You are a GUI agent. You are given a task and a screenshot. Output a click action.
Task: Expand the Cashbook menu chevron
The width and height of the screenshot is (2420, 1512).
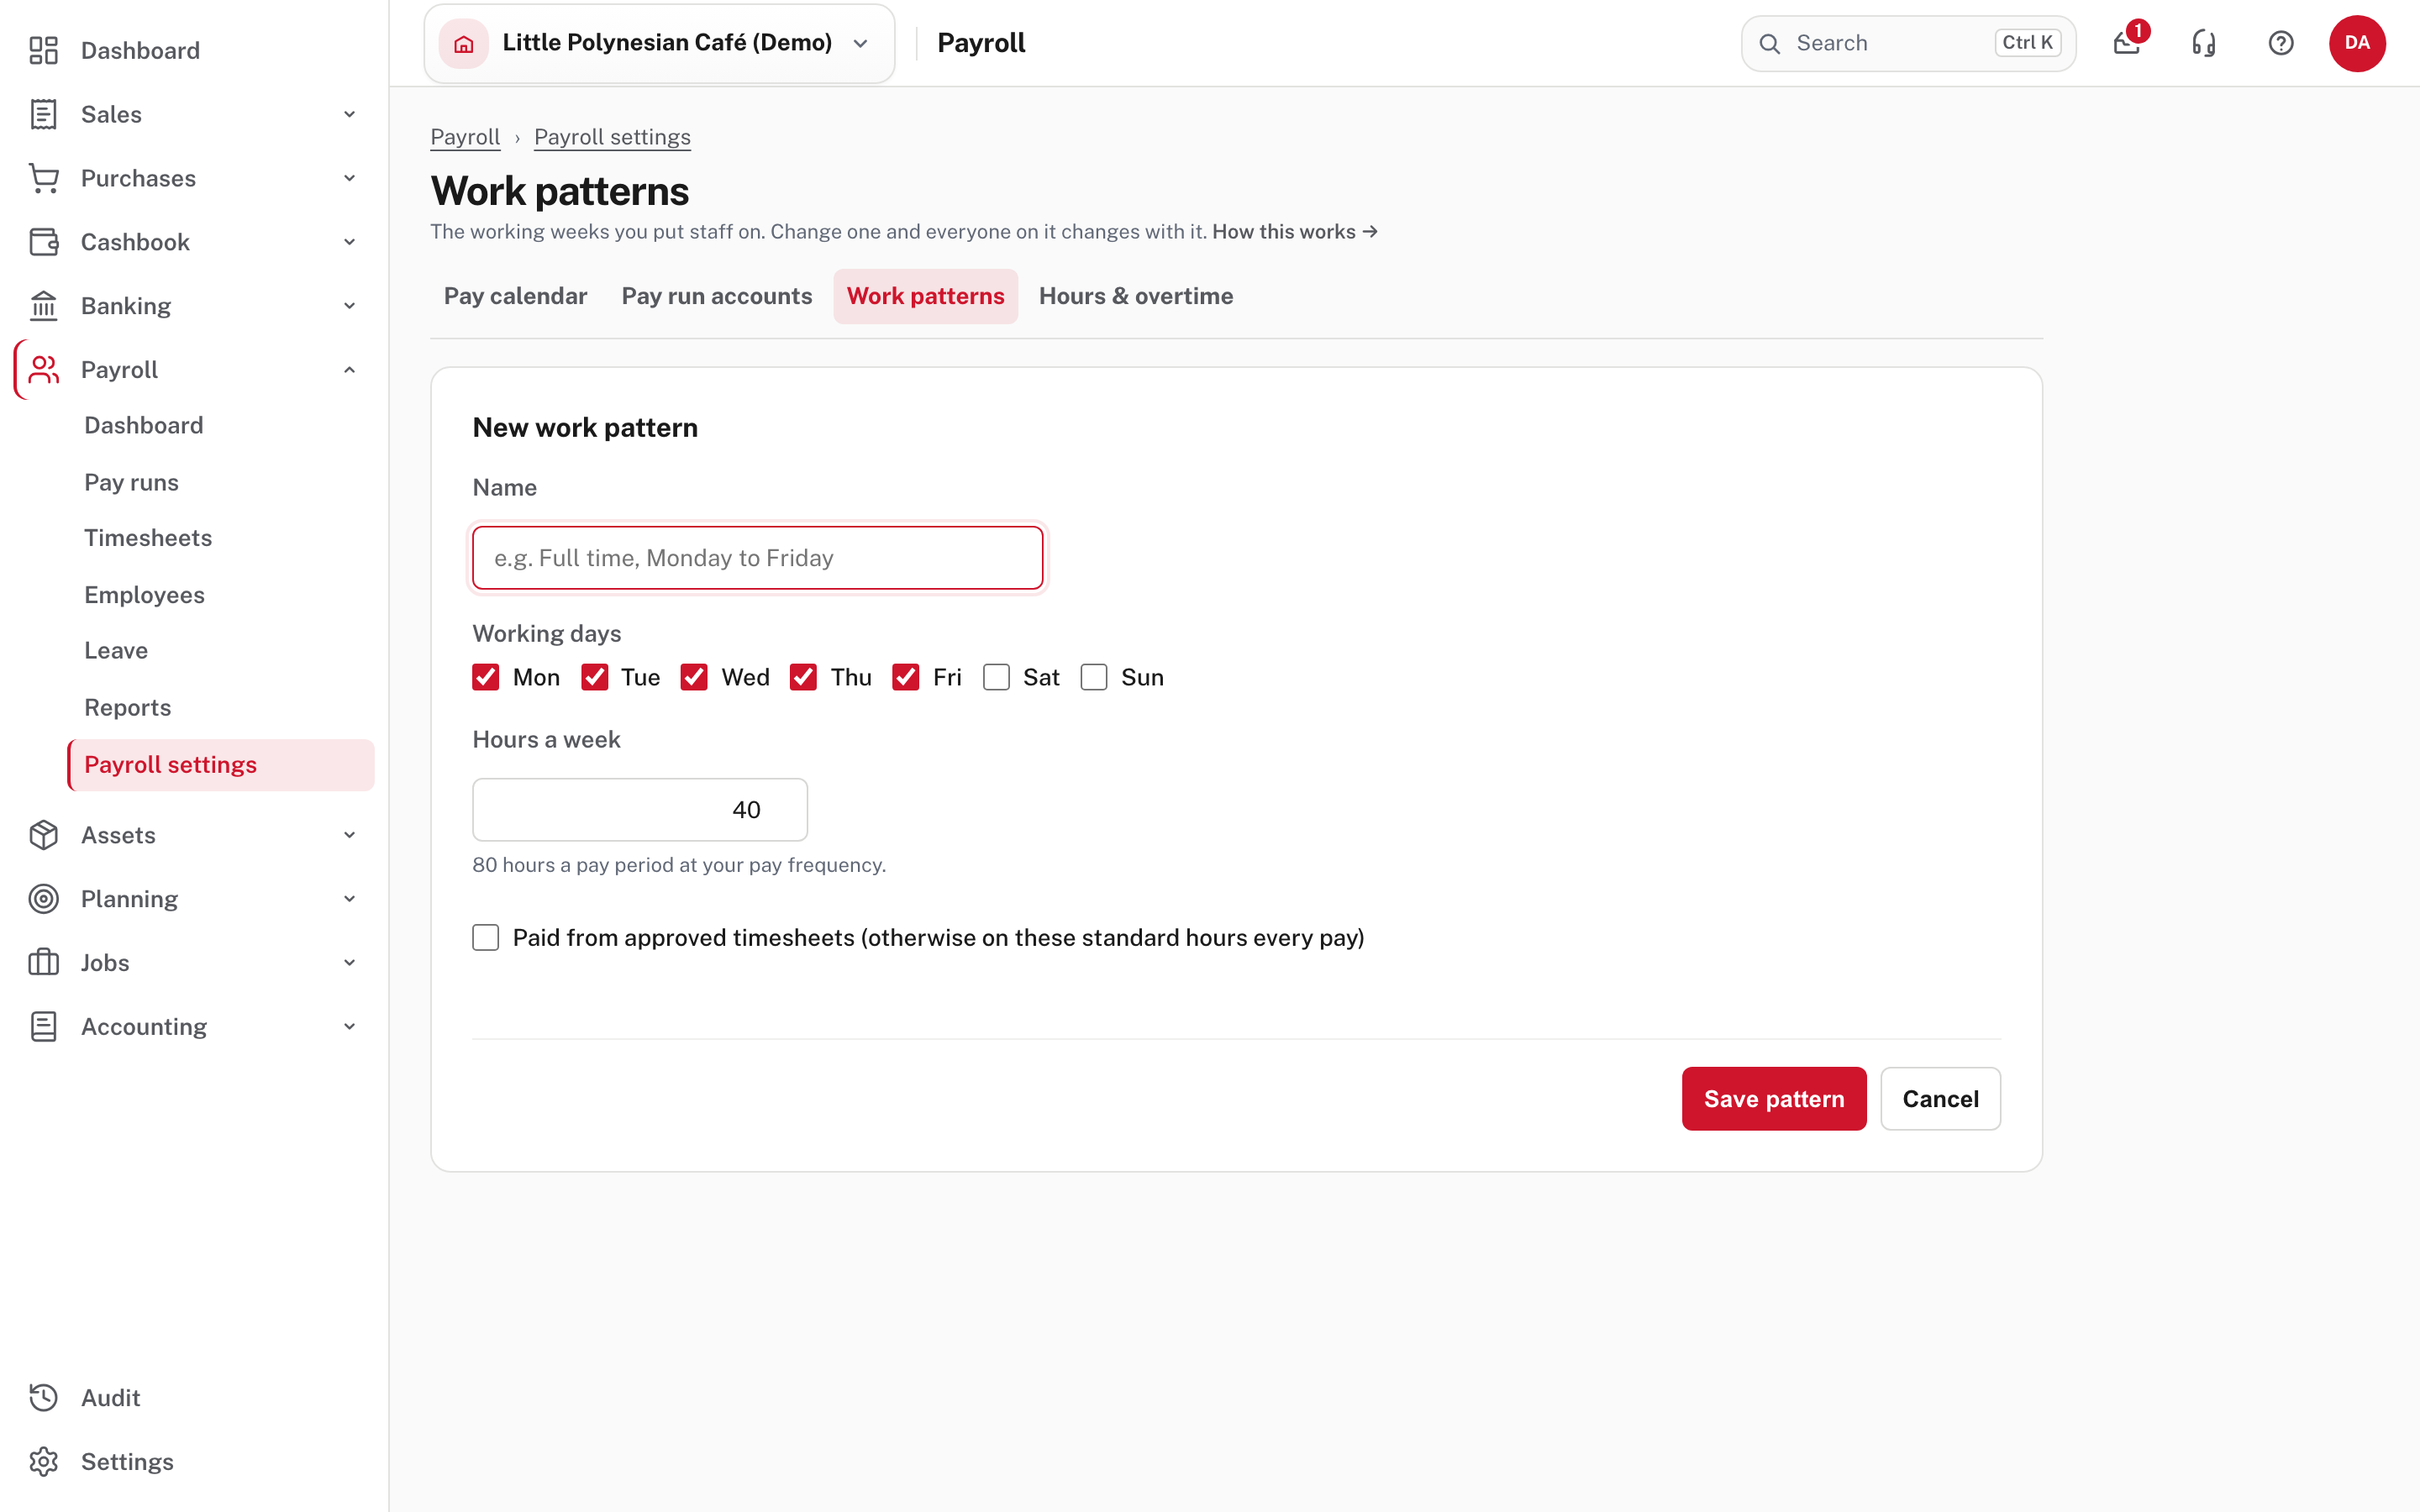click(x=349, y=242)
